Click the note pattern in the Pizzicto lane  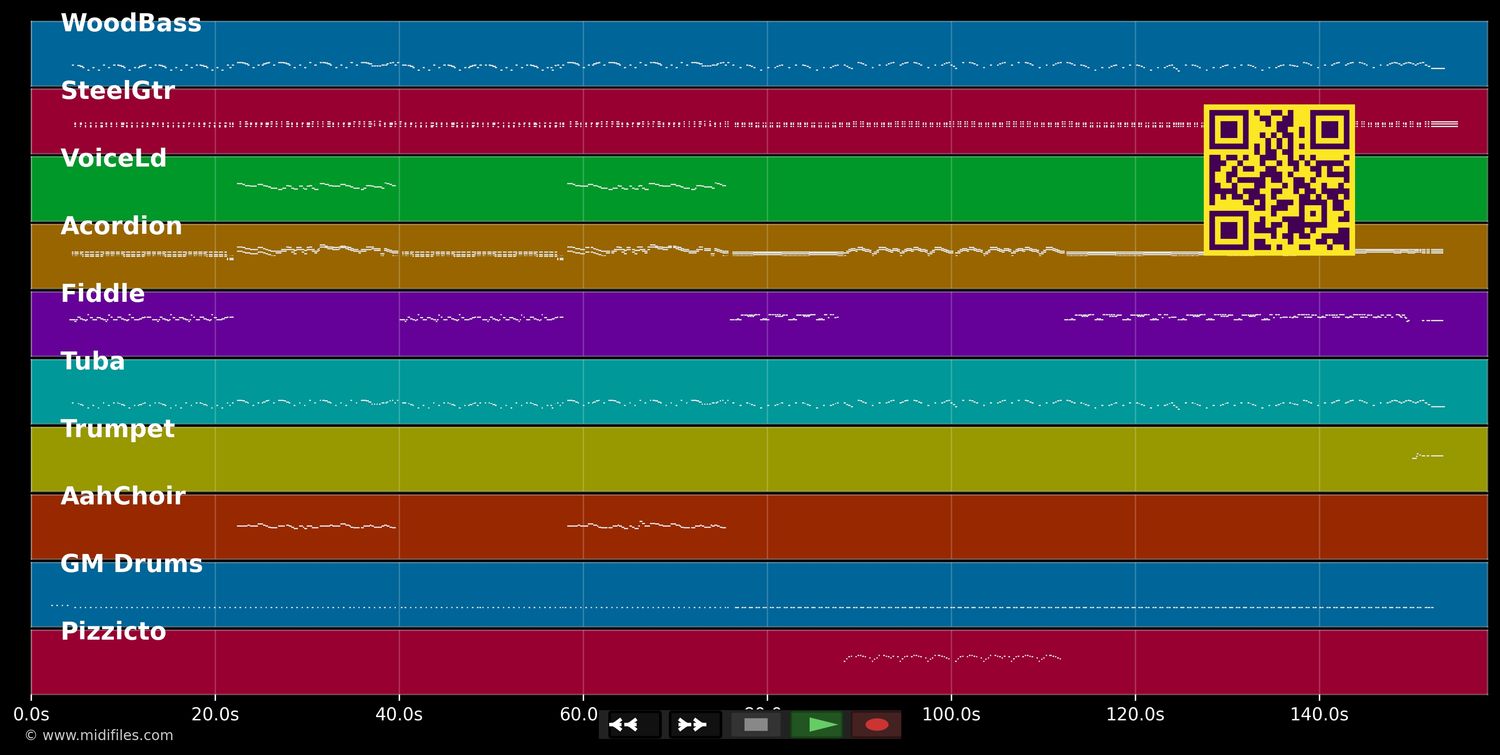pyautogui.click(x=950, y=658)
